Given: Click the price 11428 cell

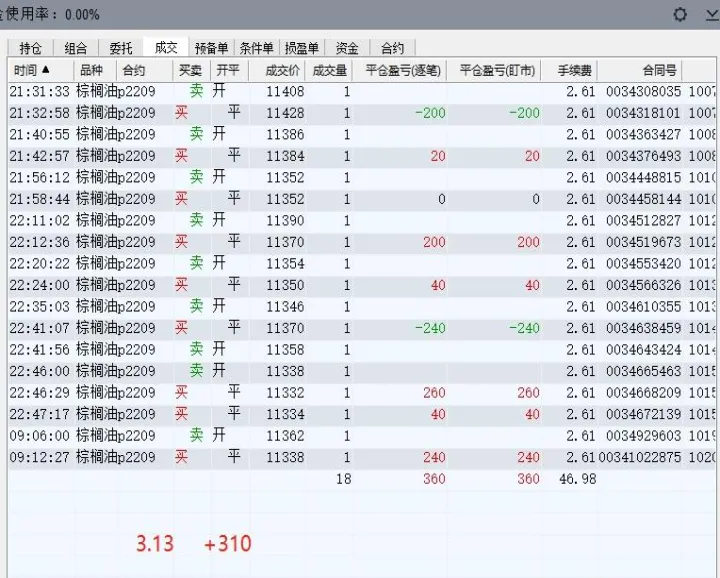Looking at the screenshot, I should pos(285,113).
